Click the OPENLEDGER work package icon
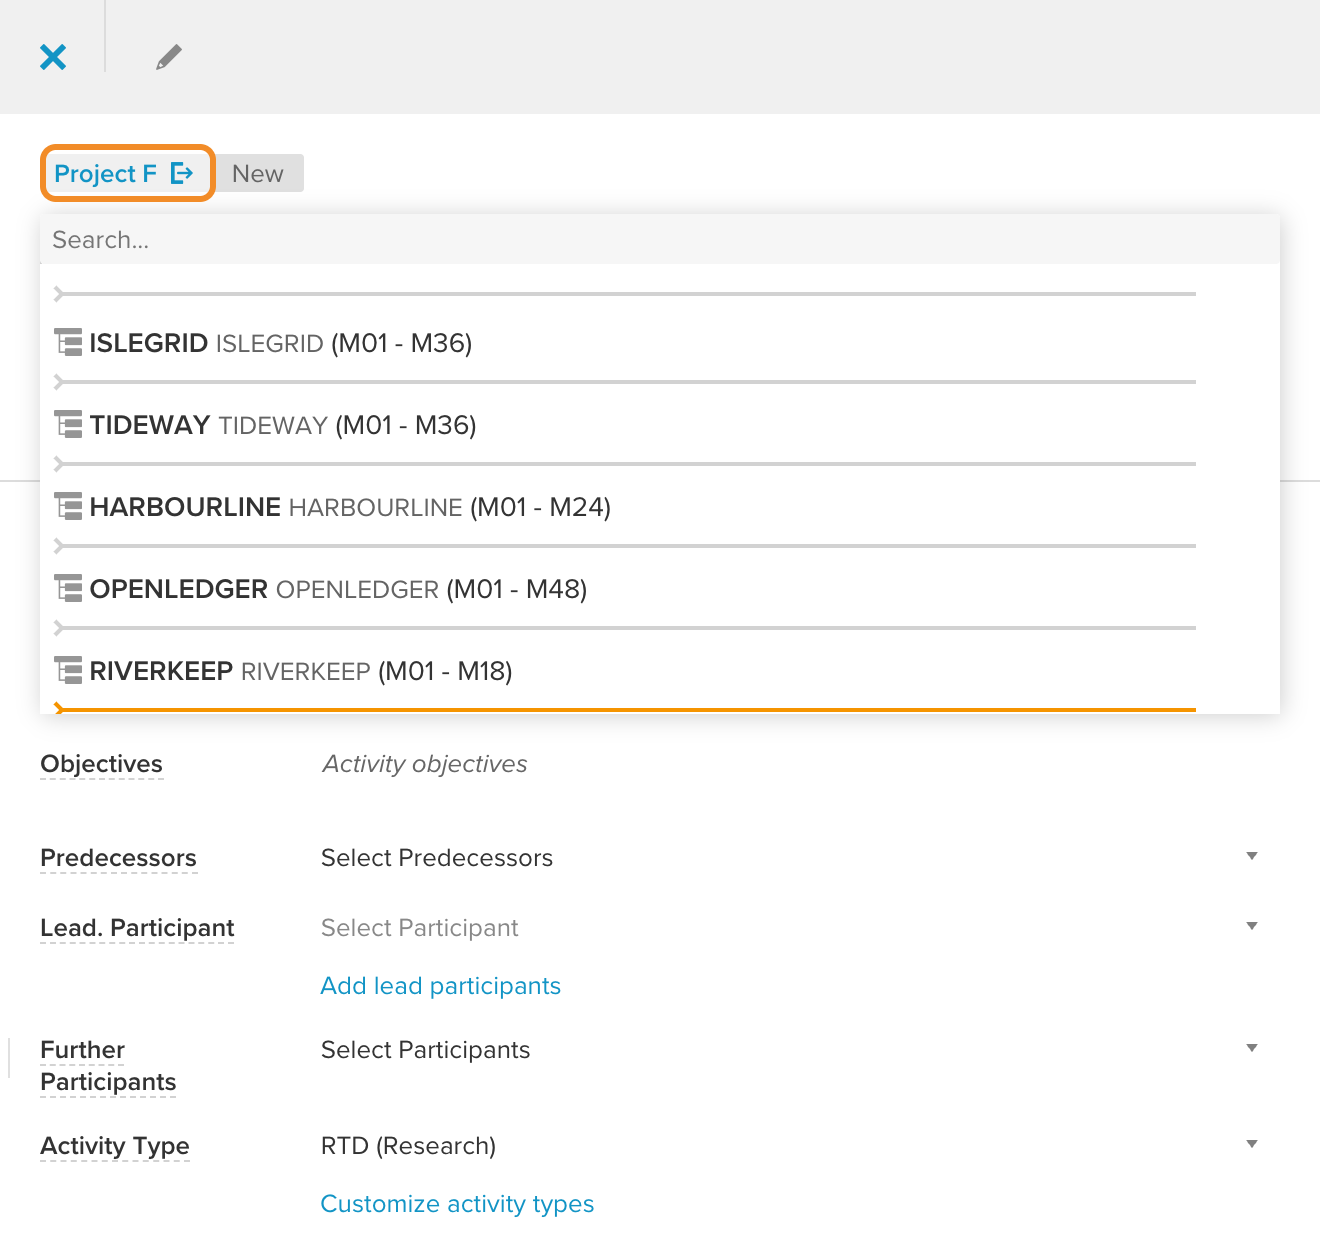The width and height of the screenshot is (1320, 1240). [x=68, y=589]
